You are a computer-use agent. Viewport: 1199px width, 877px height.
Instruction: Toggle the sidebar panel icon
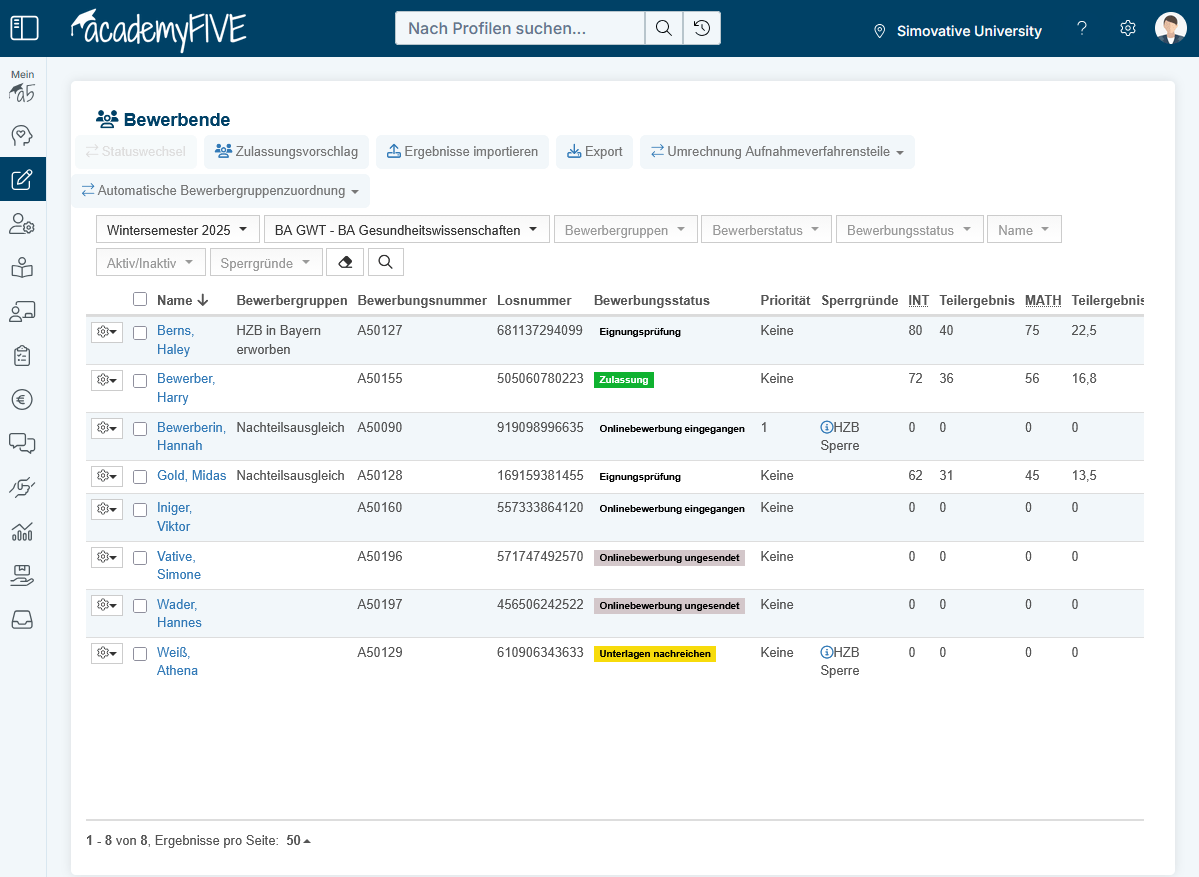click(24, 28)
